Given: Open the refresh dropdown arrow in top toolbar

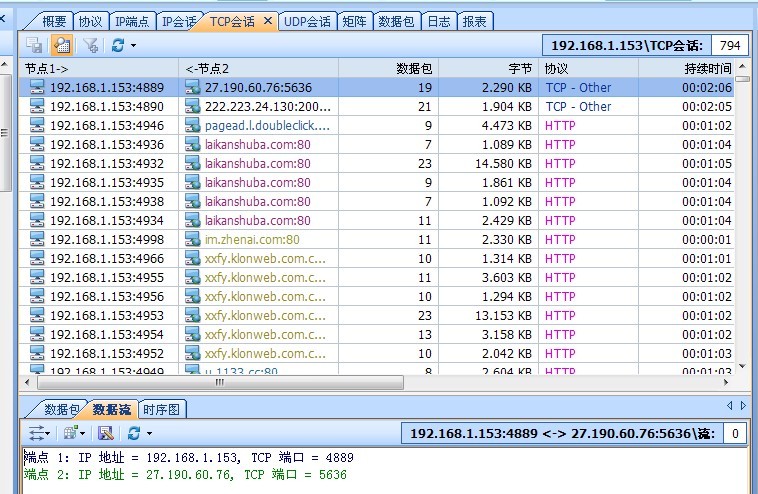Looking at the screenshot, I should point(133,45).
